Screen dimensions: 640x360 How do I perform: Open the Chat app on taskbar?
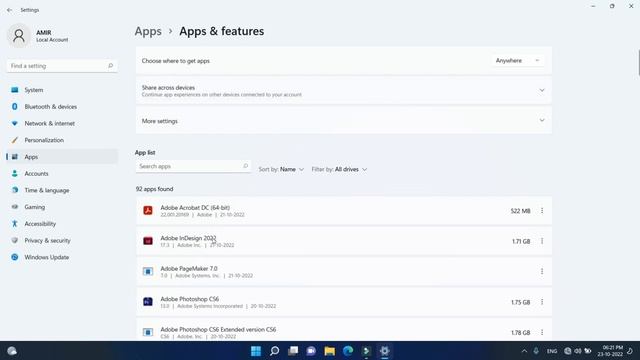(x=311, y=351)
